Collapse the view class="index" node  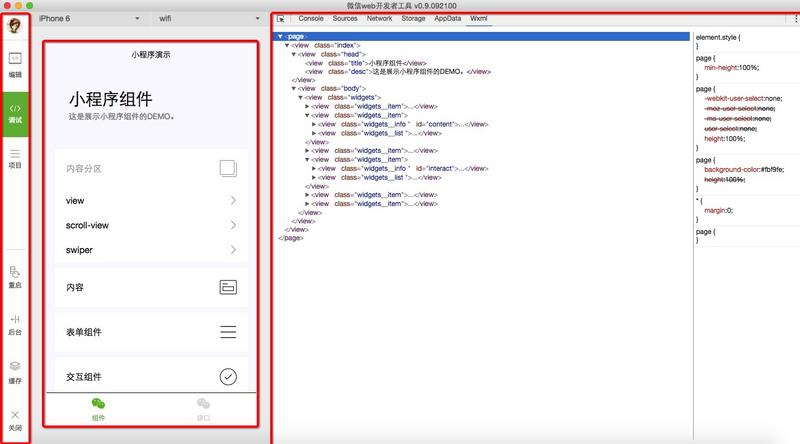[x=287, y=45]
